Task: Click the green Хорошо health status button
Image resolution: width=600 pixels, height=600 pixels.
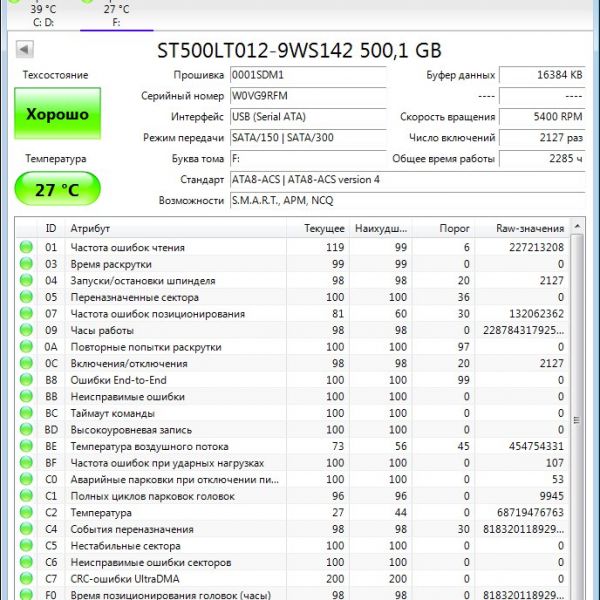Action: 57,114
